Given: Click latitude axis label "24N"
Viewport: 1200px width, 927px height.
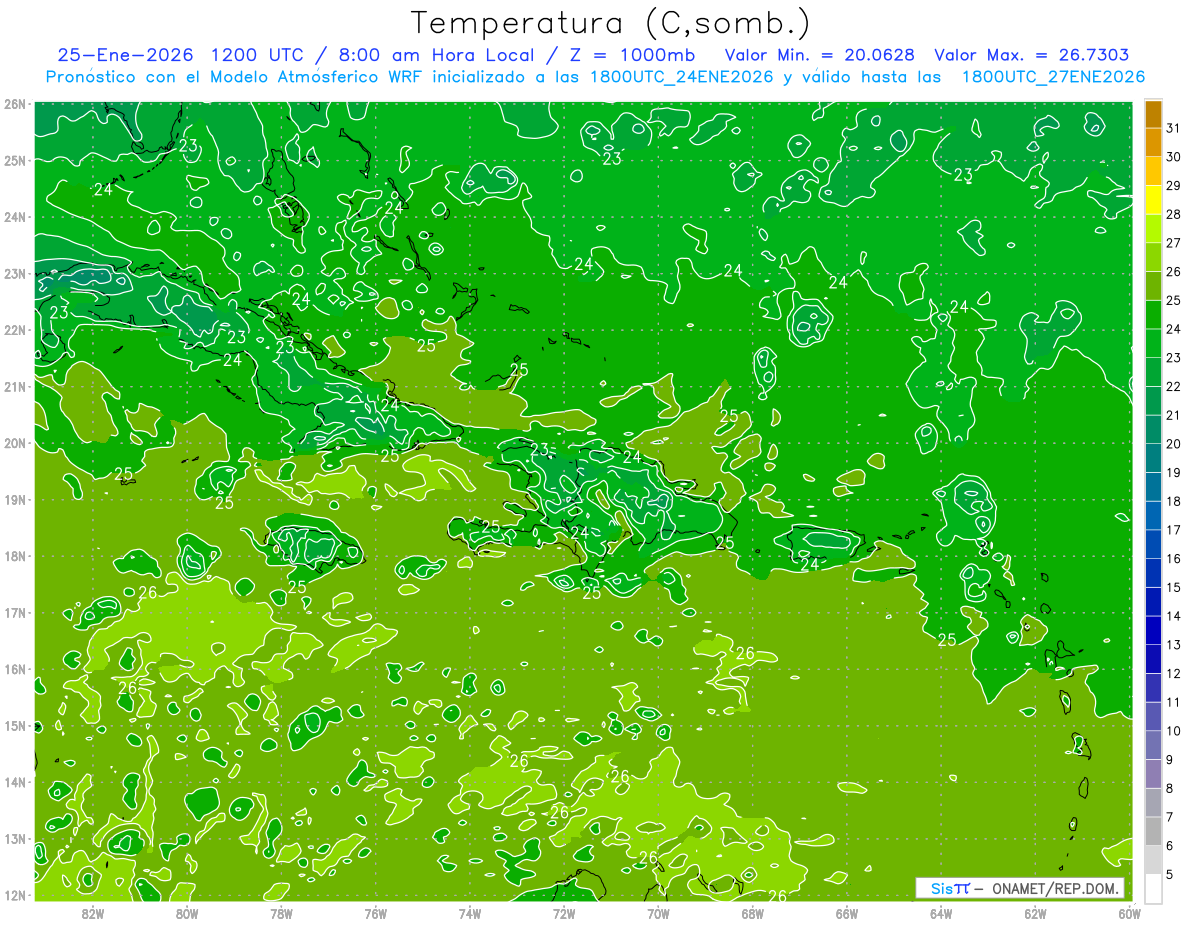Looking at the screenshot, I should pyautogui.click(x=14, y=217).
